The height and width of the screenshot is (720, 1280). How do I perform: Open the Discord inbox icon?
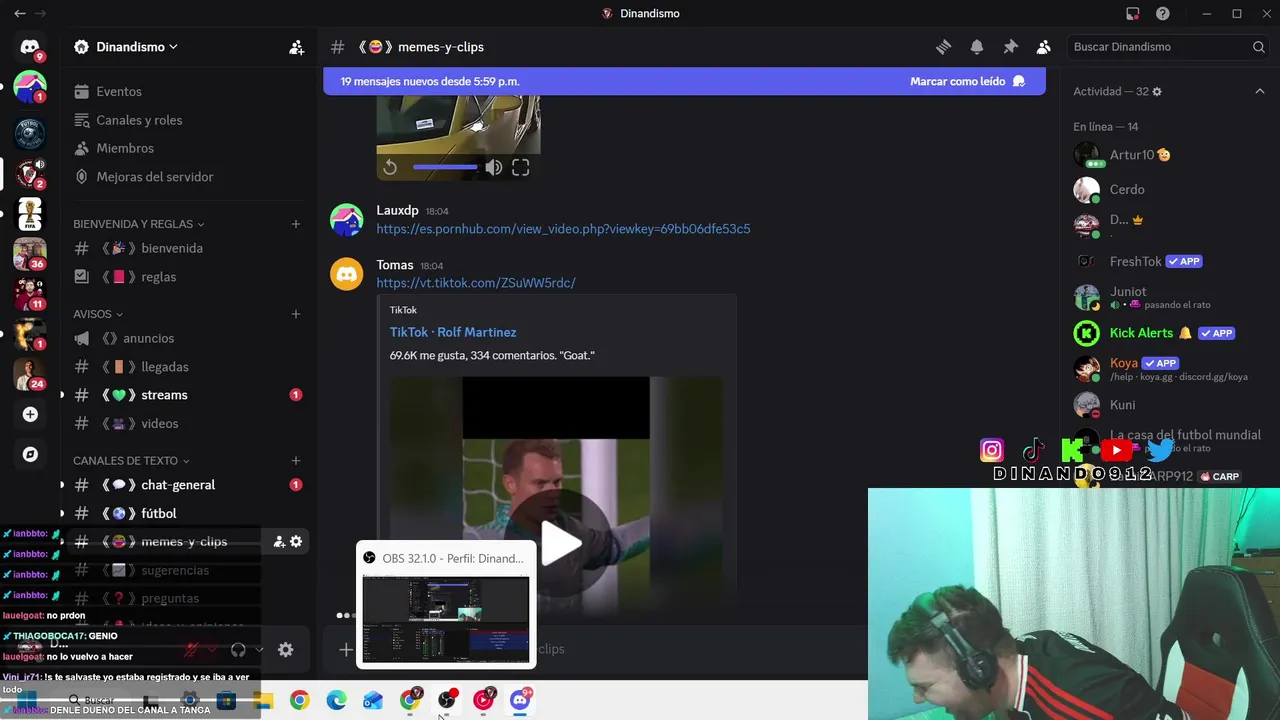1133,14
